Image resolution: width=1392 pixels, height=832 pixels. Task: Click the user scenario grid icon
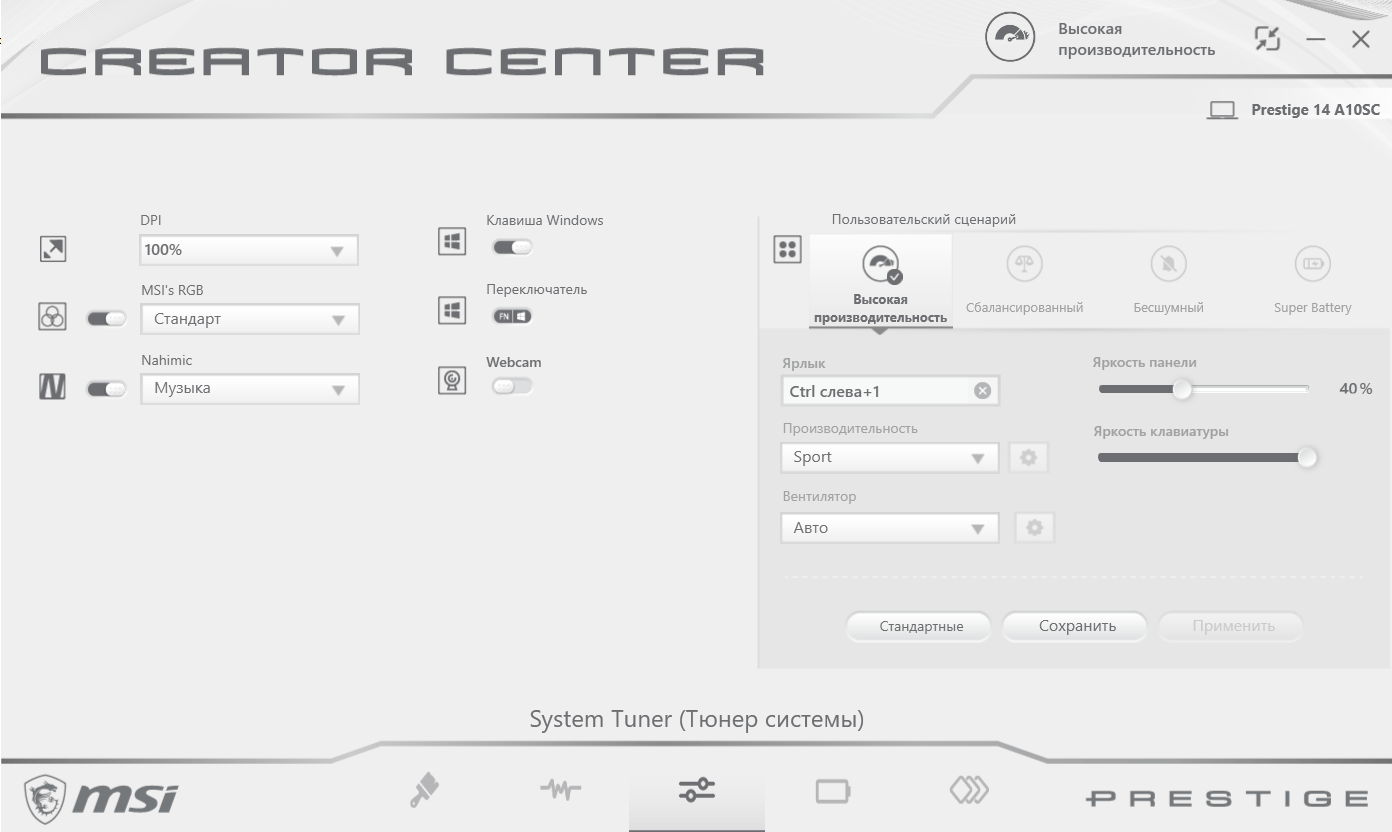(x=788, y=250)
